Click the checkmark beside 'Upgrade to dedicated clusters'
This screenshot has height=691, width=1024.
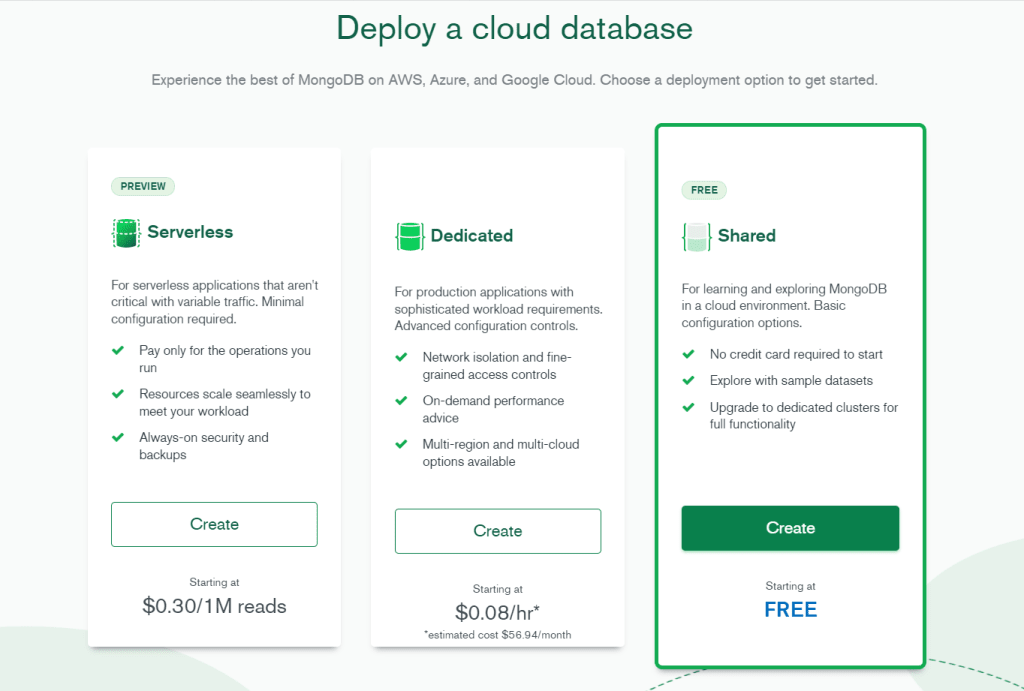tap(688, 408)
